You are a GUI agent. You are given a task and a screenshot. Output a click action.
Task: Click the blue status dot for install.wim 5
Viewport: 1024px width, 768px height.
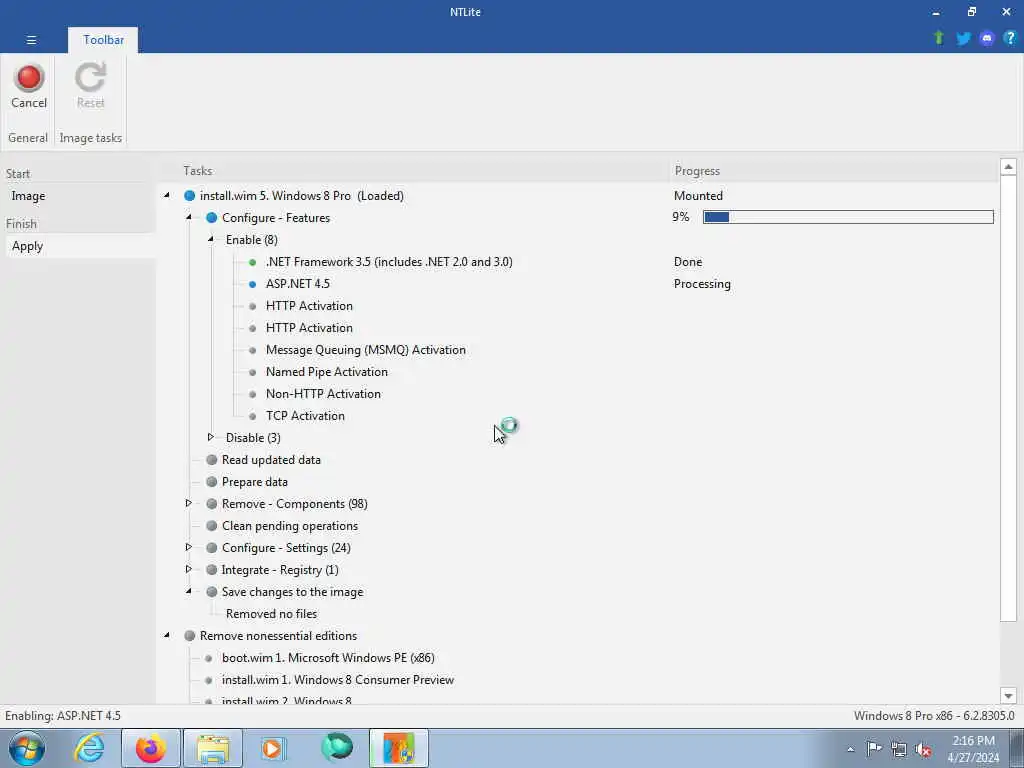pos(189,196)
